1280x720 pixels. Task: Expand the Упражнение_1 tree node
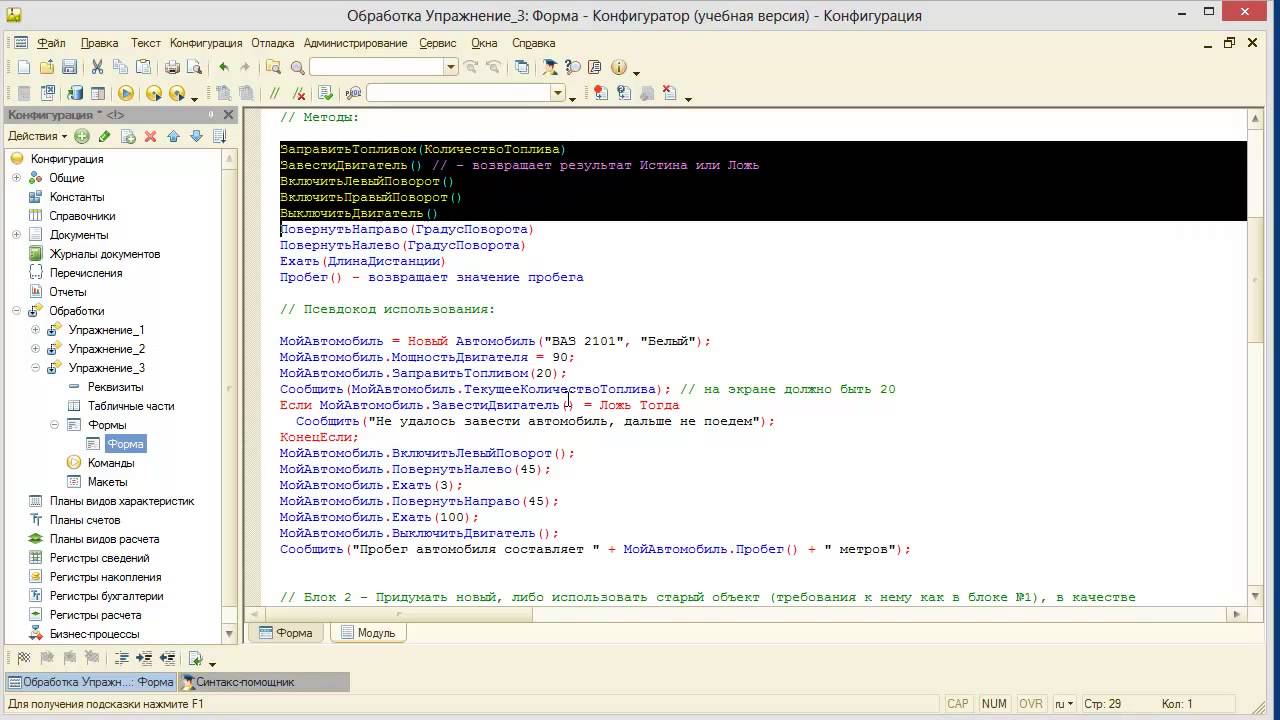click(36, 330)
